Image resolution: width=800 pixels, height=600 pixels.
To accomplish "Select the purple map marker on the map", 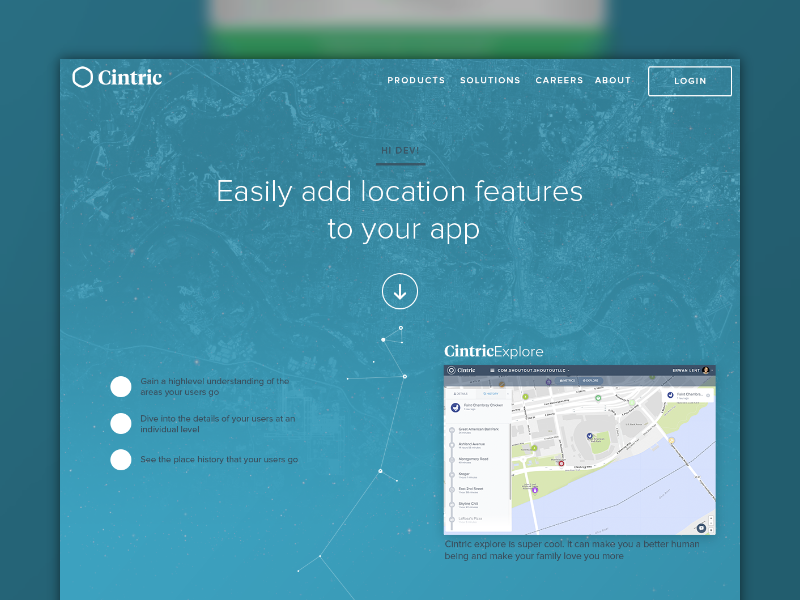I will coord(534,489).
